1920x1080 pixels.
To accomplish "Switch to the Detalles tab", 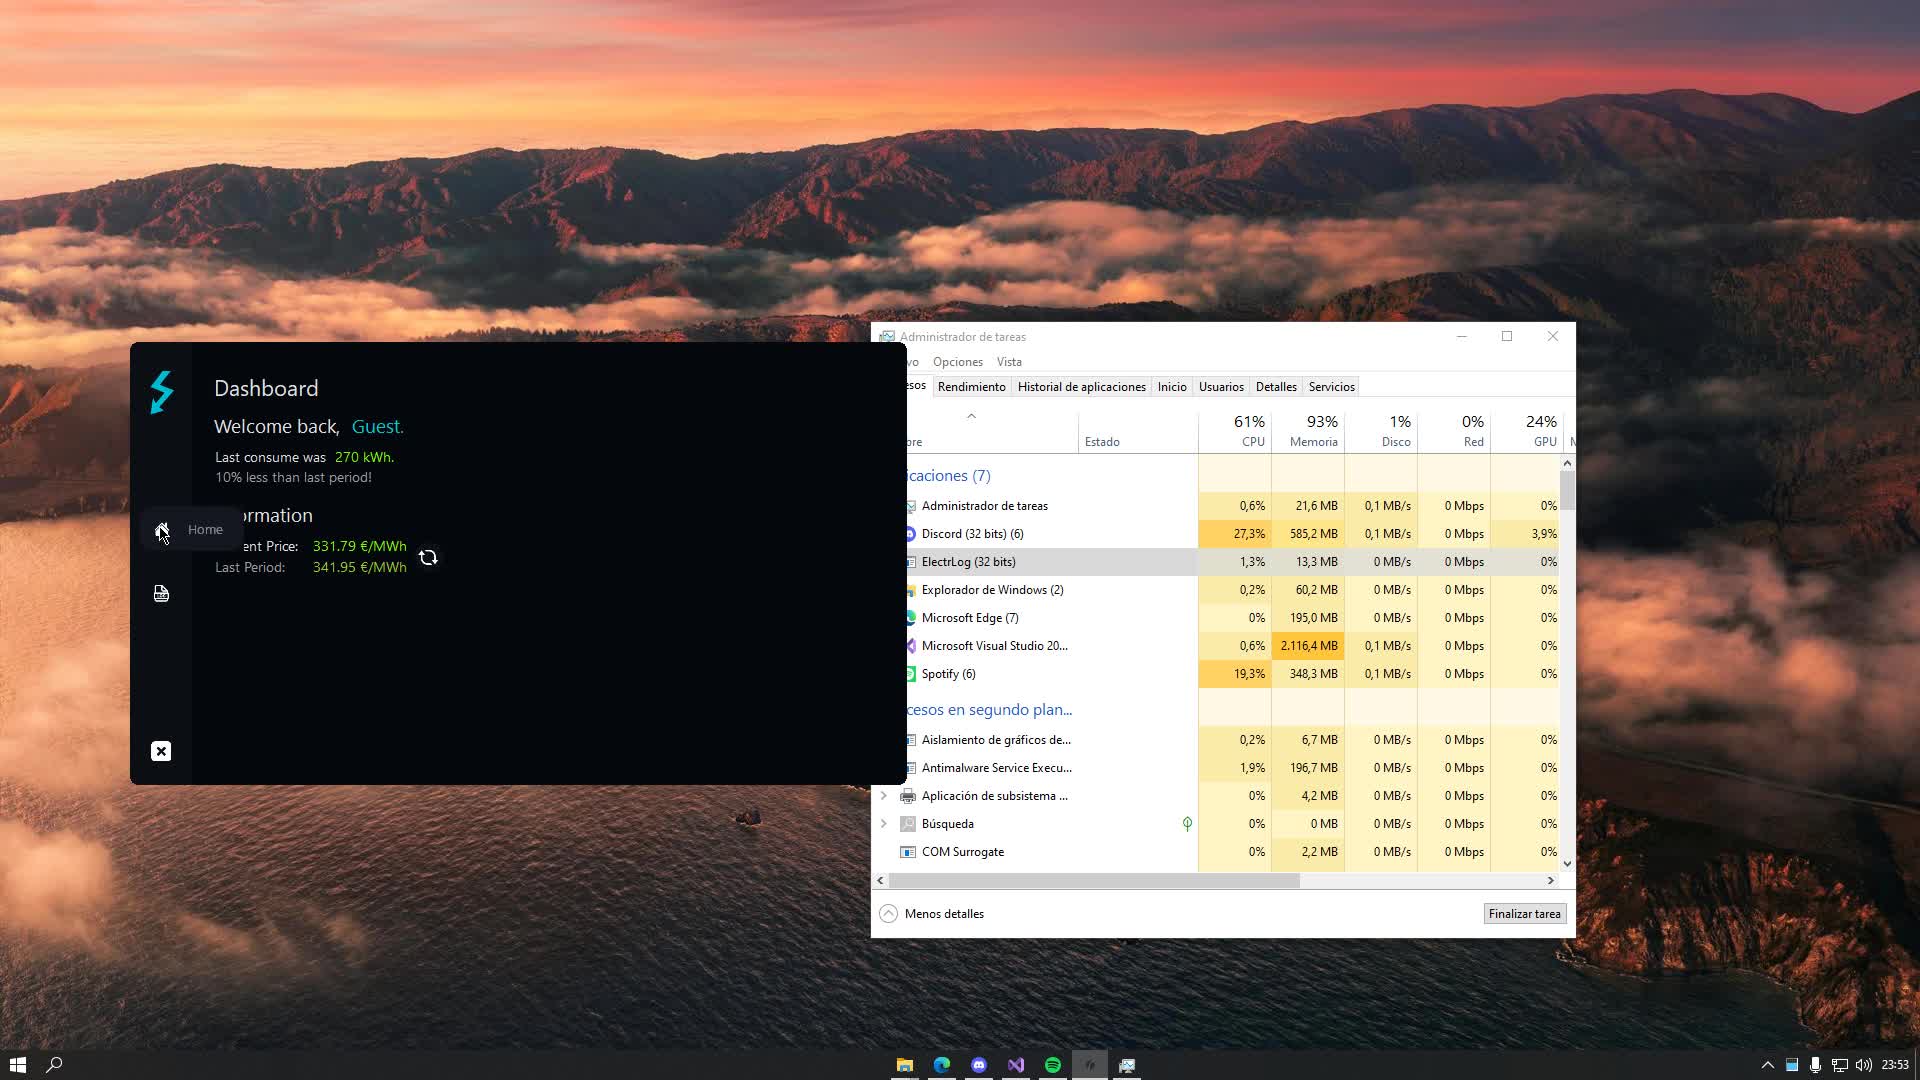I will point(1276,387).
